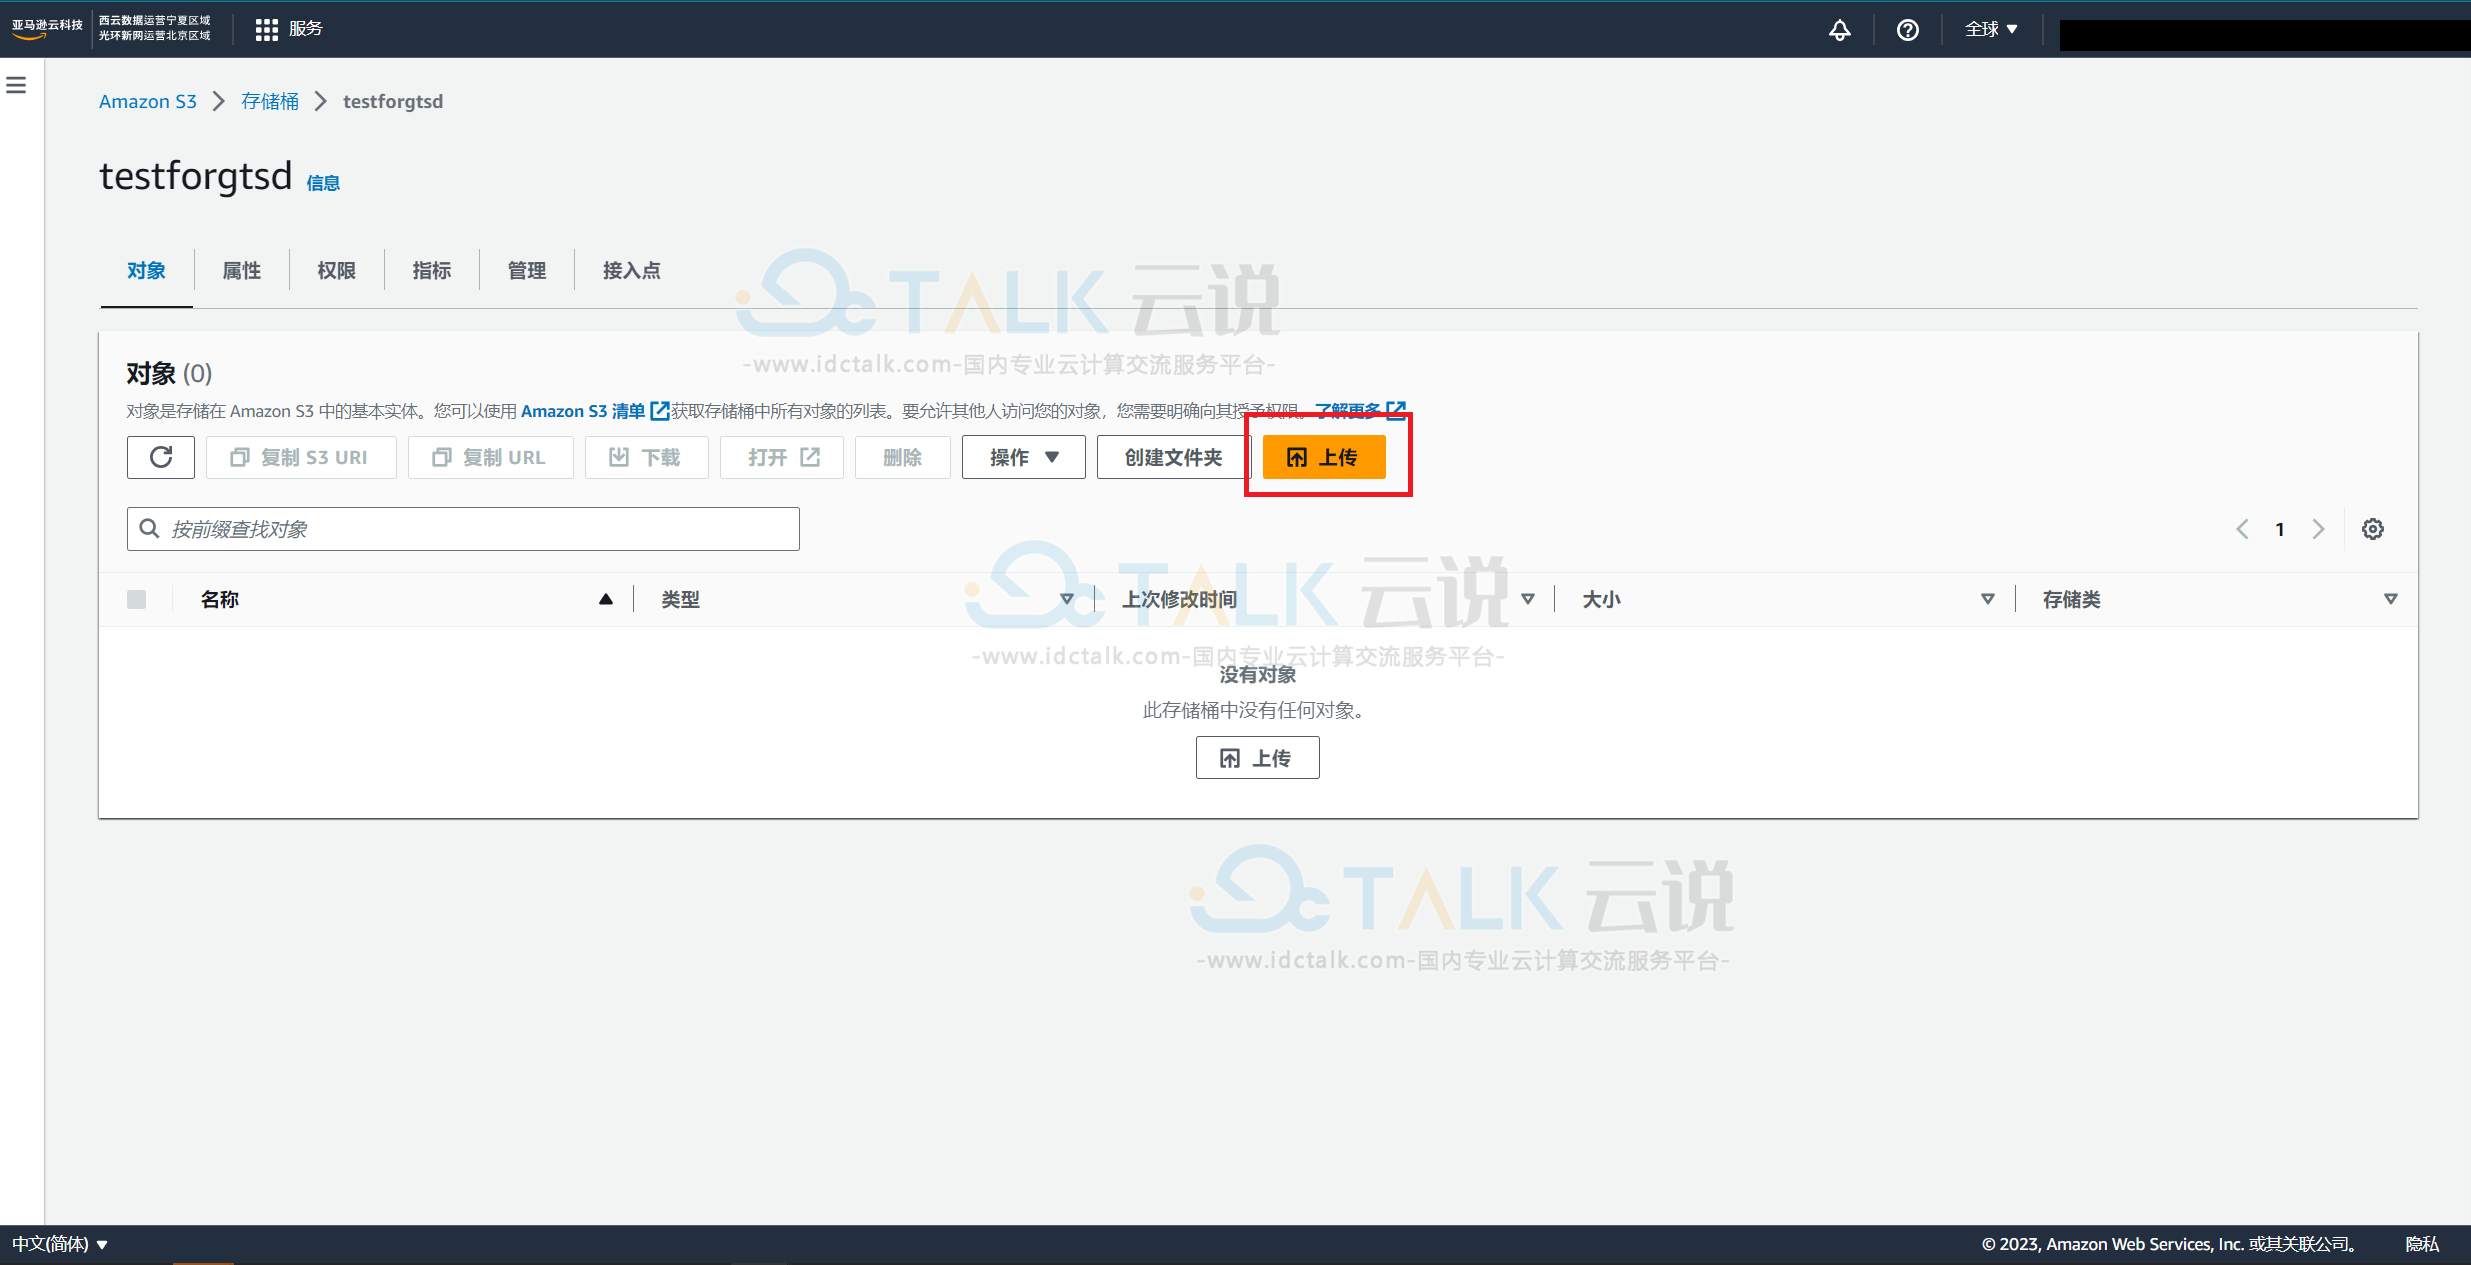This screenshot has height=1265, width=2471.
Task: Toggle the select-all objects checkbox
Action: (137, 600)
